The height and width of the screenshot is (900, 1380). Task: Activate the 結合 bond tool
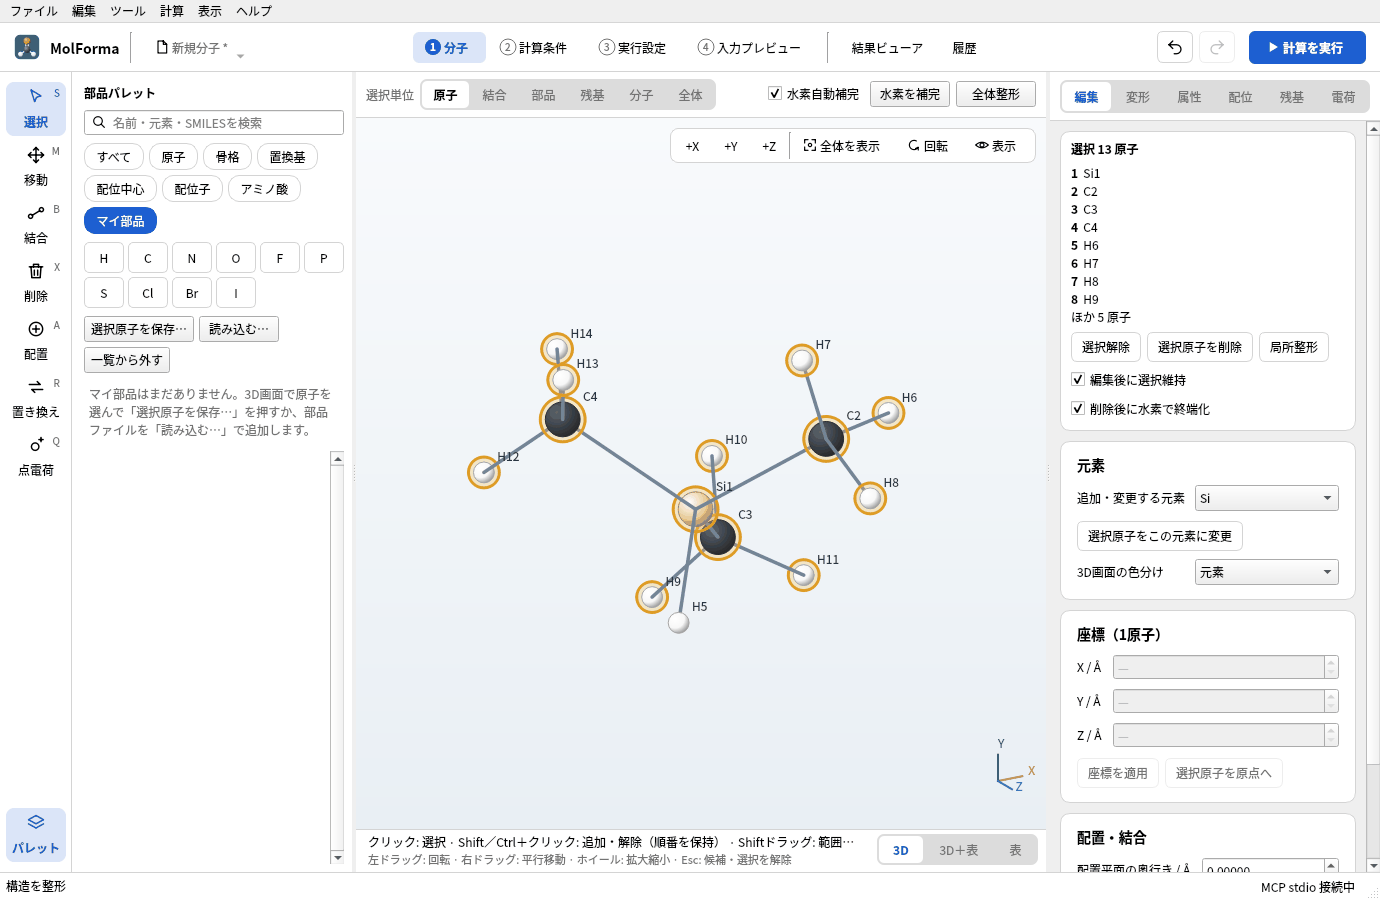[x=36, y=224]
